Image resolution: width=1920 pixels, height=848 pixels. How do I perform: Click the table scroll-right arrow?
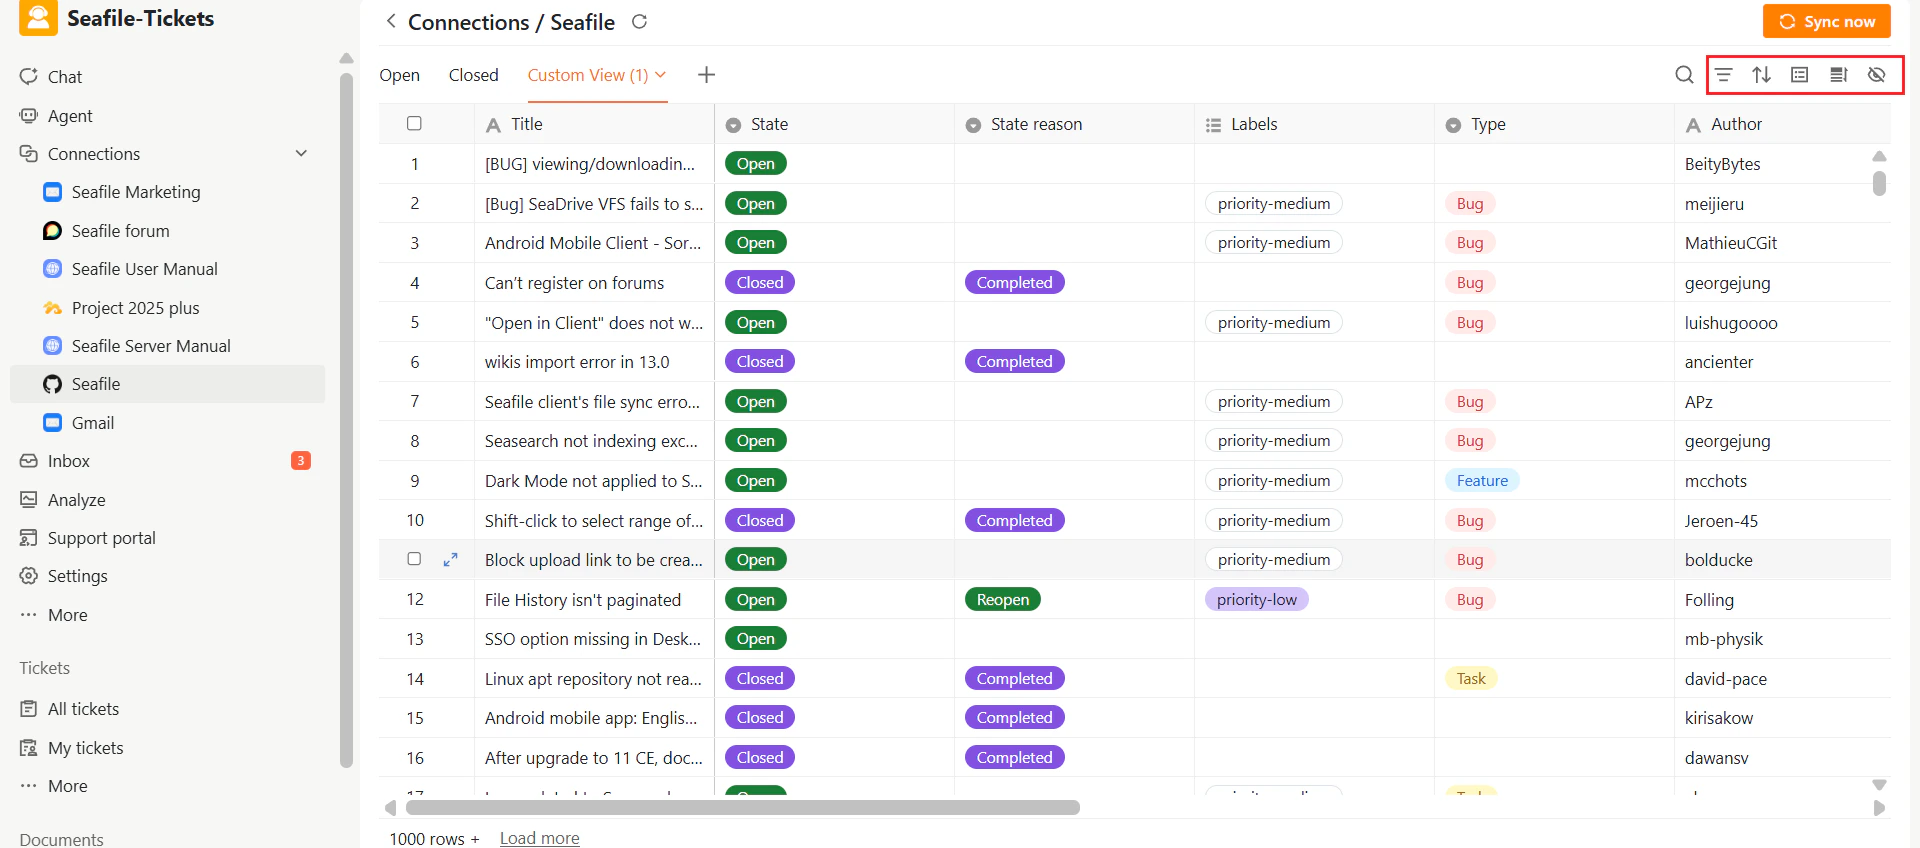tap(1879, 807)
